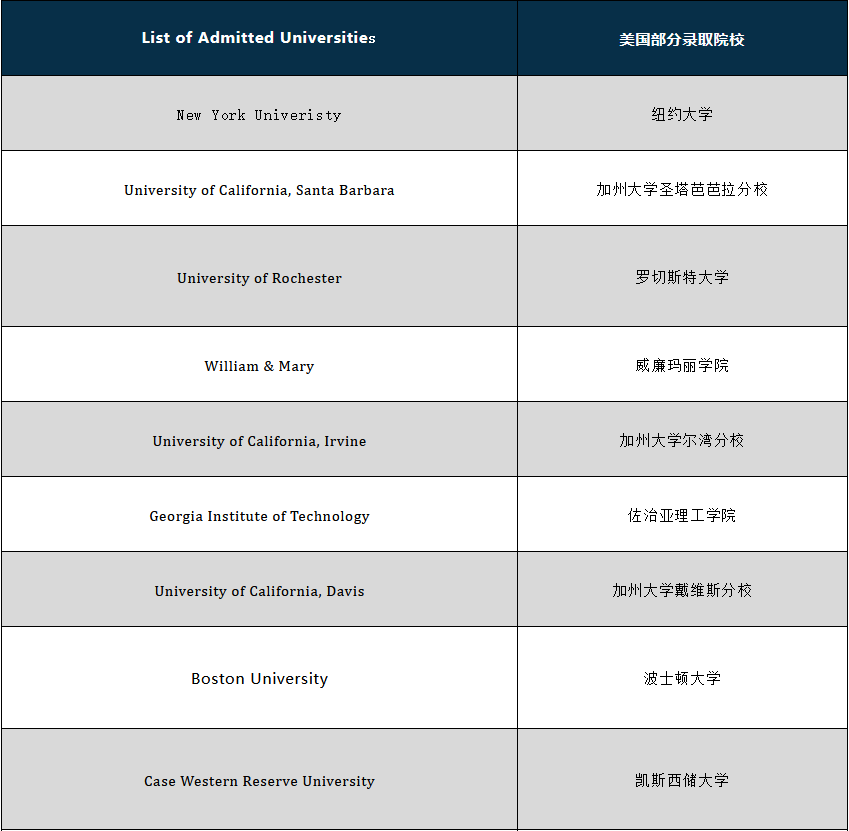
Task: Click the '佐治亚理工学院' cell
Action: click(682, 515)
